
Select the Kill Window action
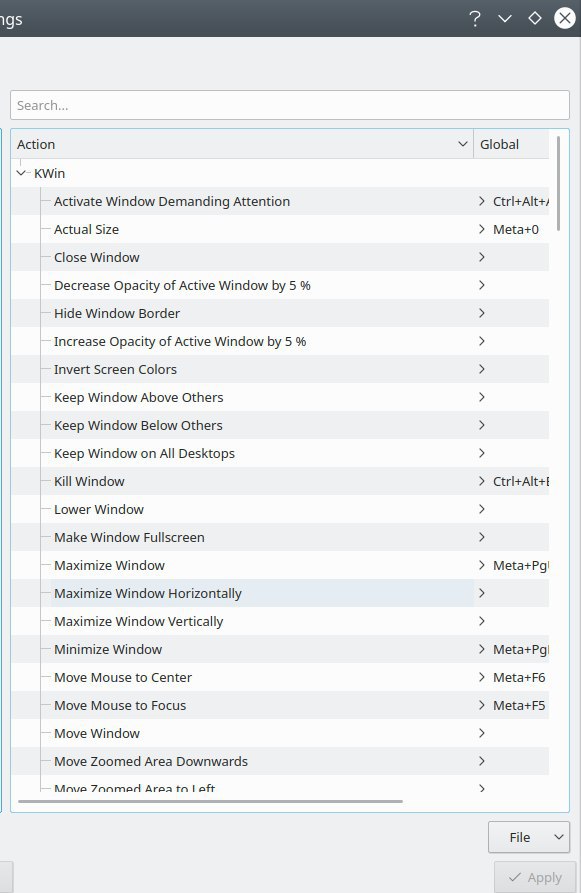(89, 481)
